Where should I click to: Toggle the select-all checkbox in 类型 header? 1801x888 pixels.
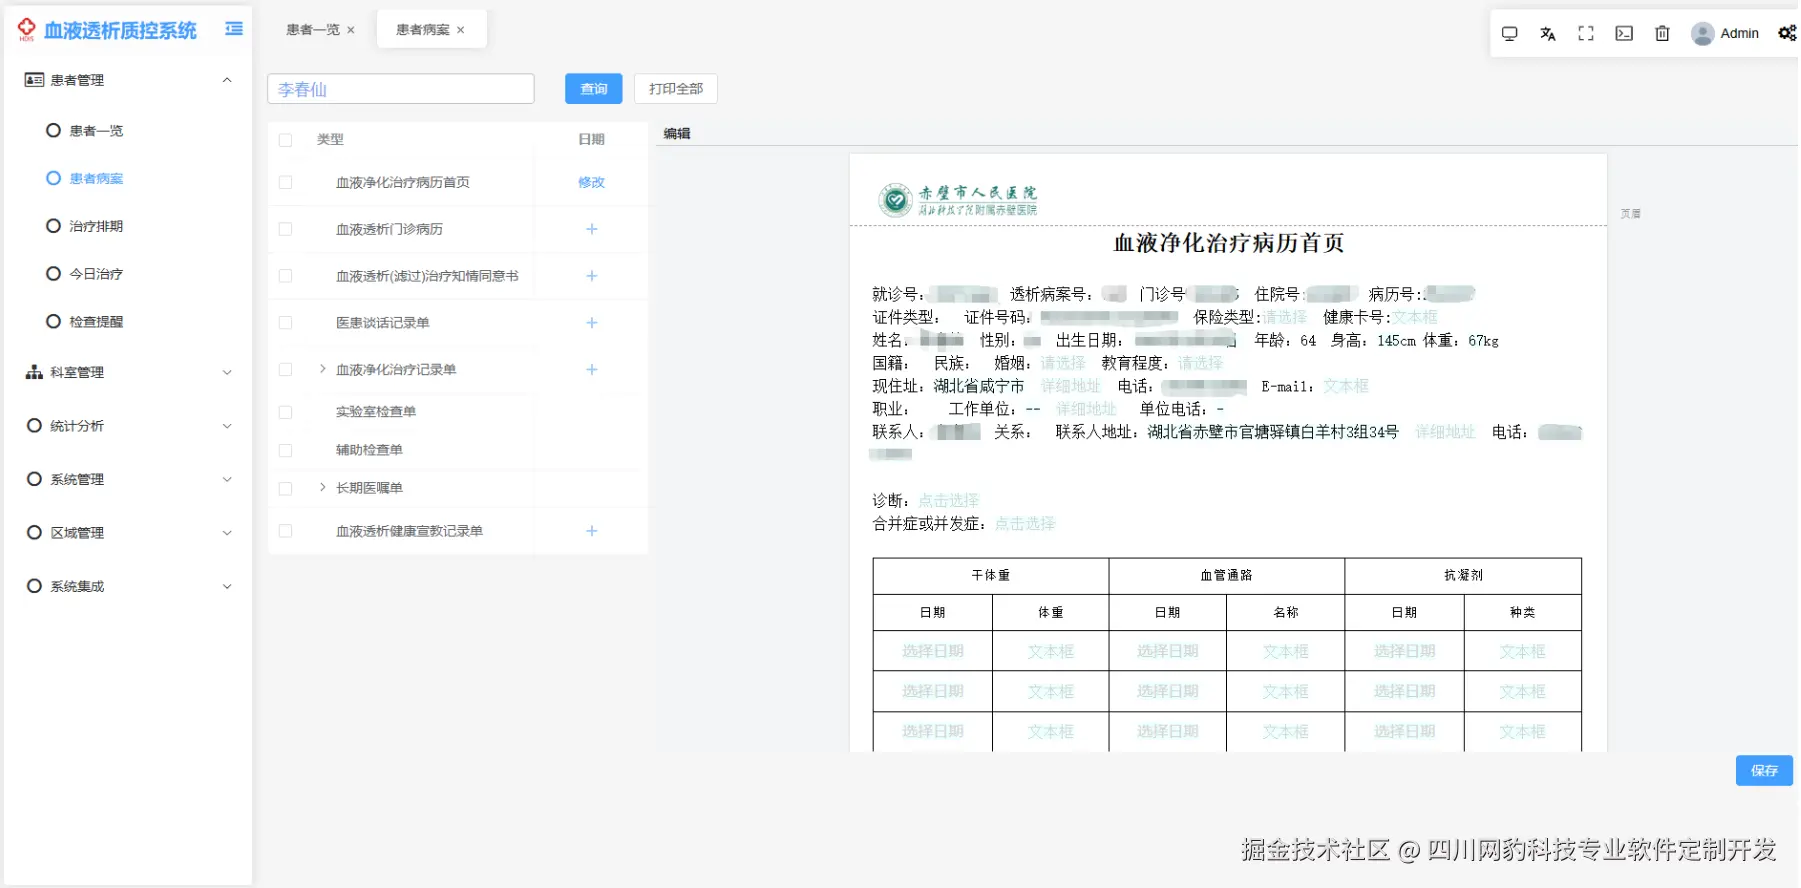(x=285, y=140)
